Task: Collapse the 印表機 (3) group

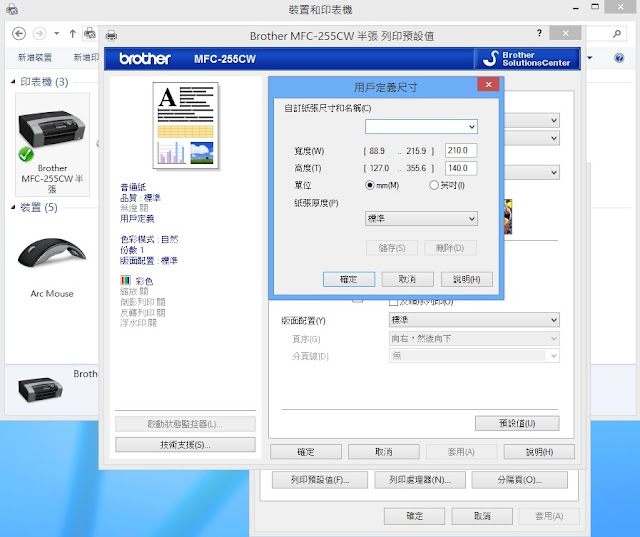Action: coord(13,82)
